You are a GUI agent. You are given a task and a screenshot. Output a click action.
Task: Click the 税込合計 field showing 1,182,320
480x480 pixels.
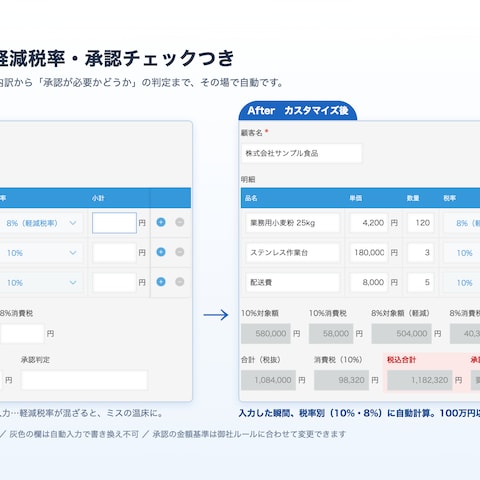point(420,380)
